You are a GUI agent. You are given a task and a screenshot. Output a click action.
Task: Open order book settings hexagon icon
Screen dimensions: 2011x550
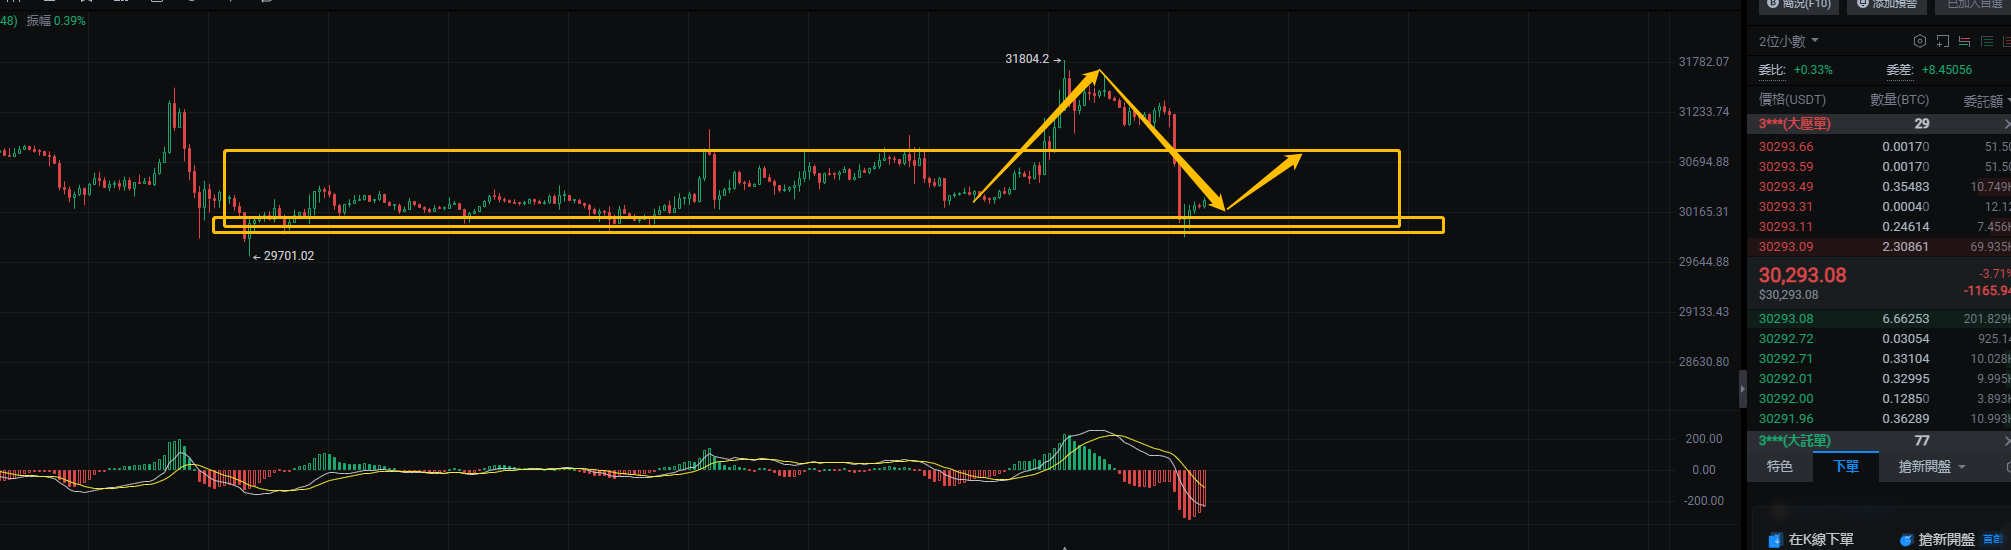tap(1919, 41)
